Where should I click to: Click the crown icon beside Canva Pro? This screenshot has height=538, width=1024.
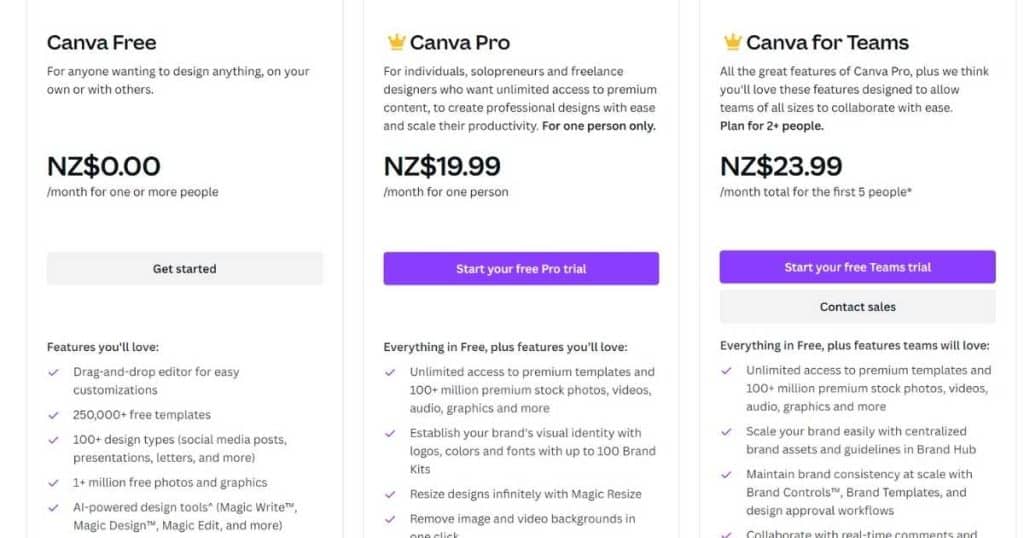(396, 42)
